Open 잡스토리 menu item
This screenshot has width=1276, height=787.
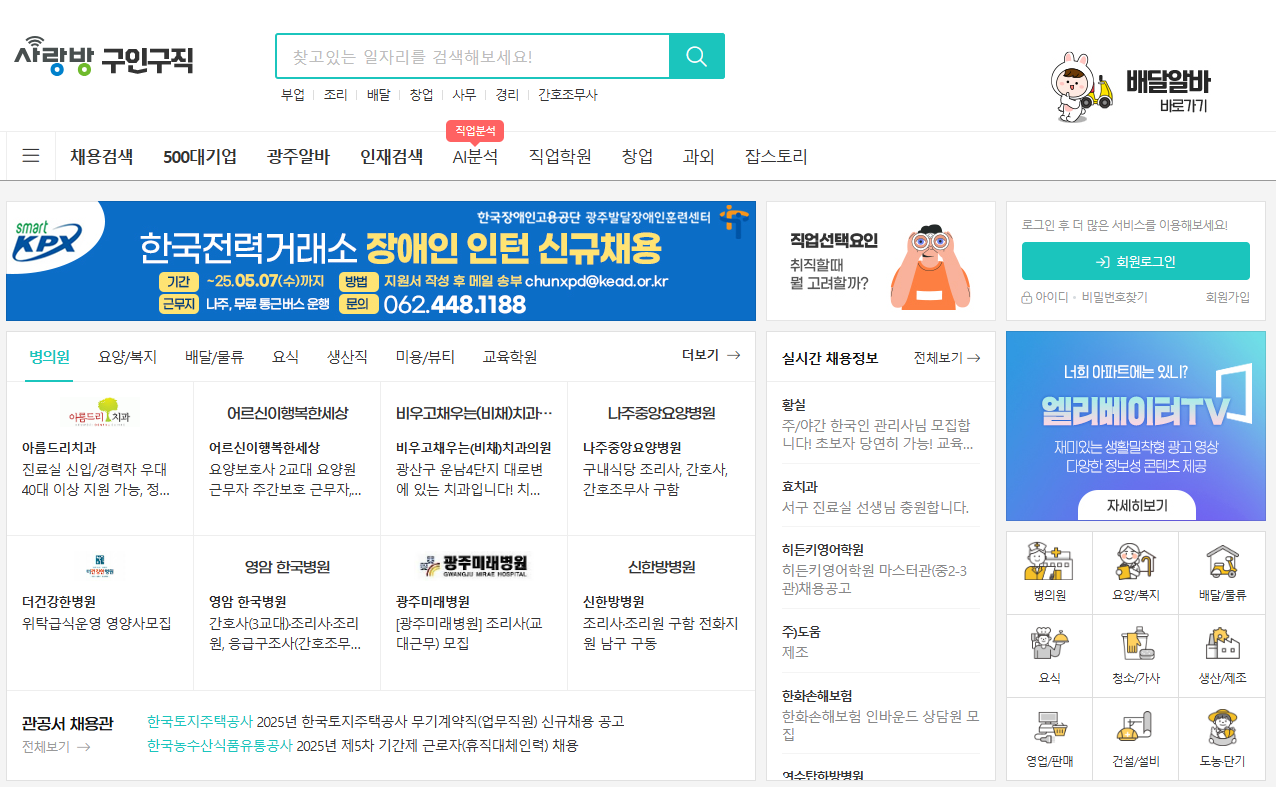[776, 156]
